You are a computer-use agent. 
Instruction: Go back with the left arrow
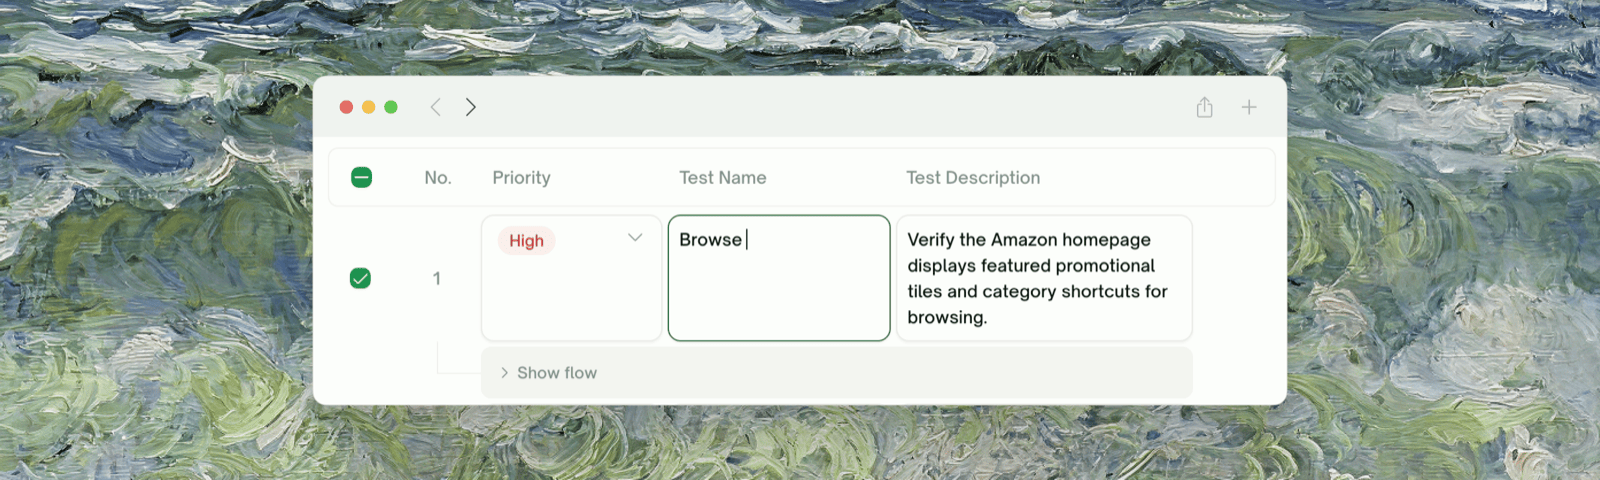pyautogui.click(x=435, y=107)
